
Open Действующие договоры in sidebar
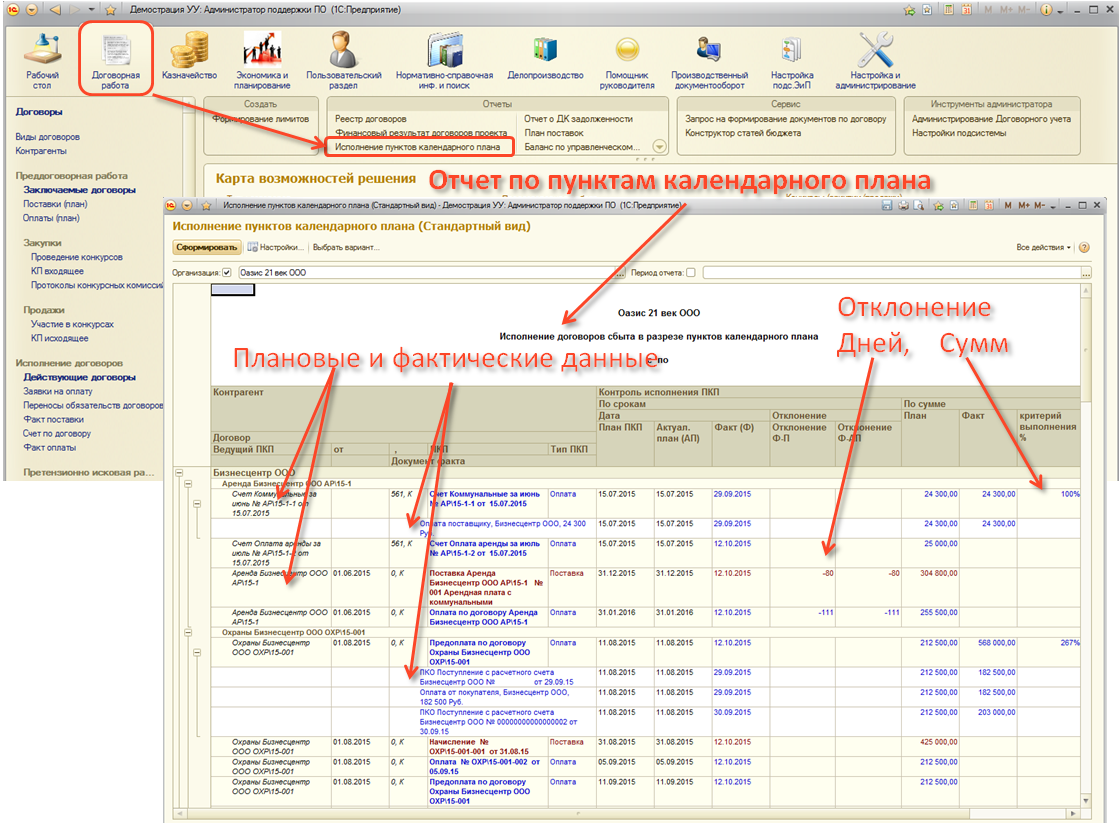click(80, 377)
